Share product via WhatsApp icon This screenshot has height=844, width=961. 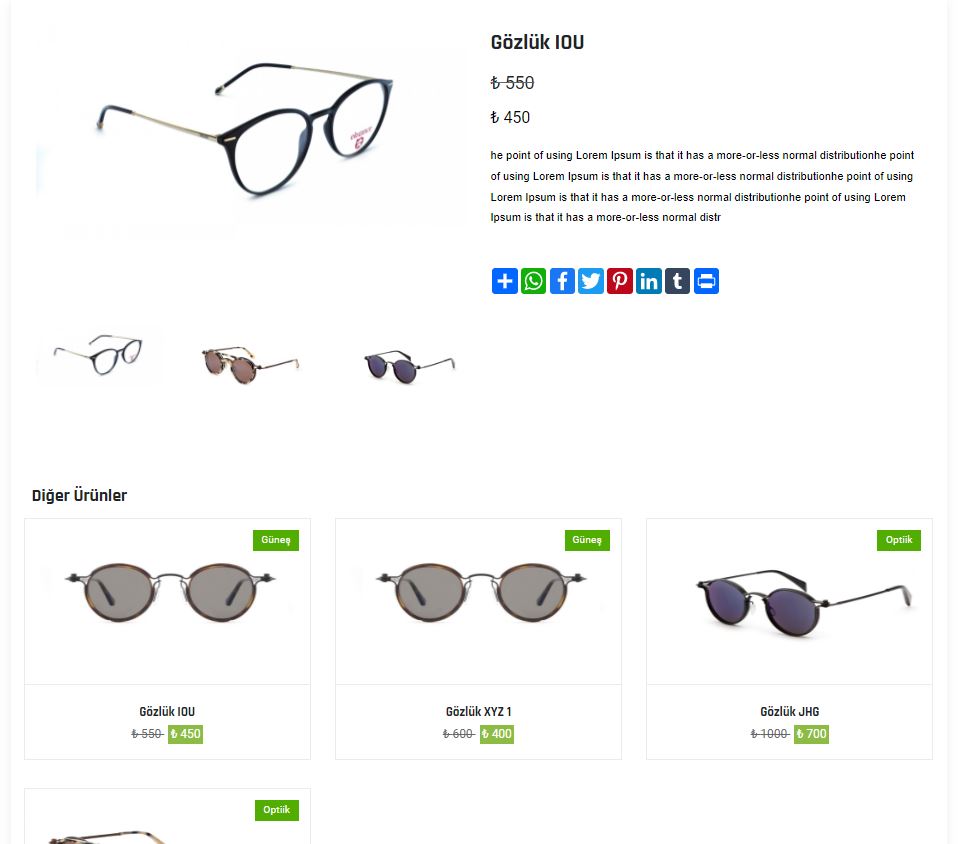pyautogui.click(x=533, y=281)
